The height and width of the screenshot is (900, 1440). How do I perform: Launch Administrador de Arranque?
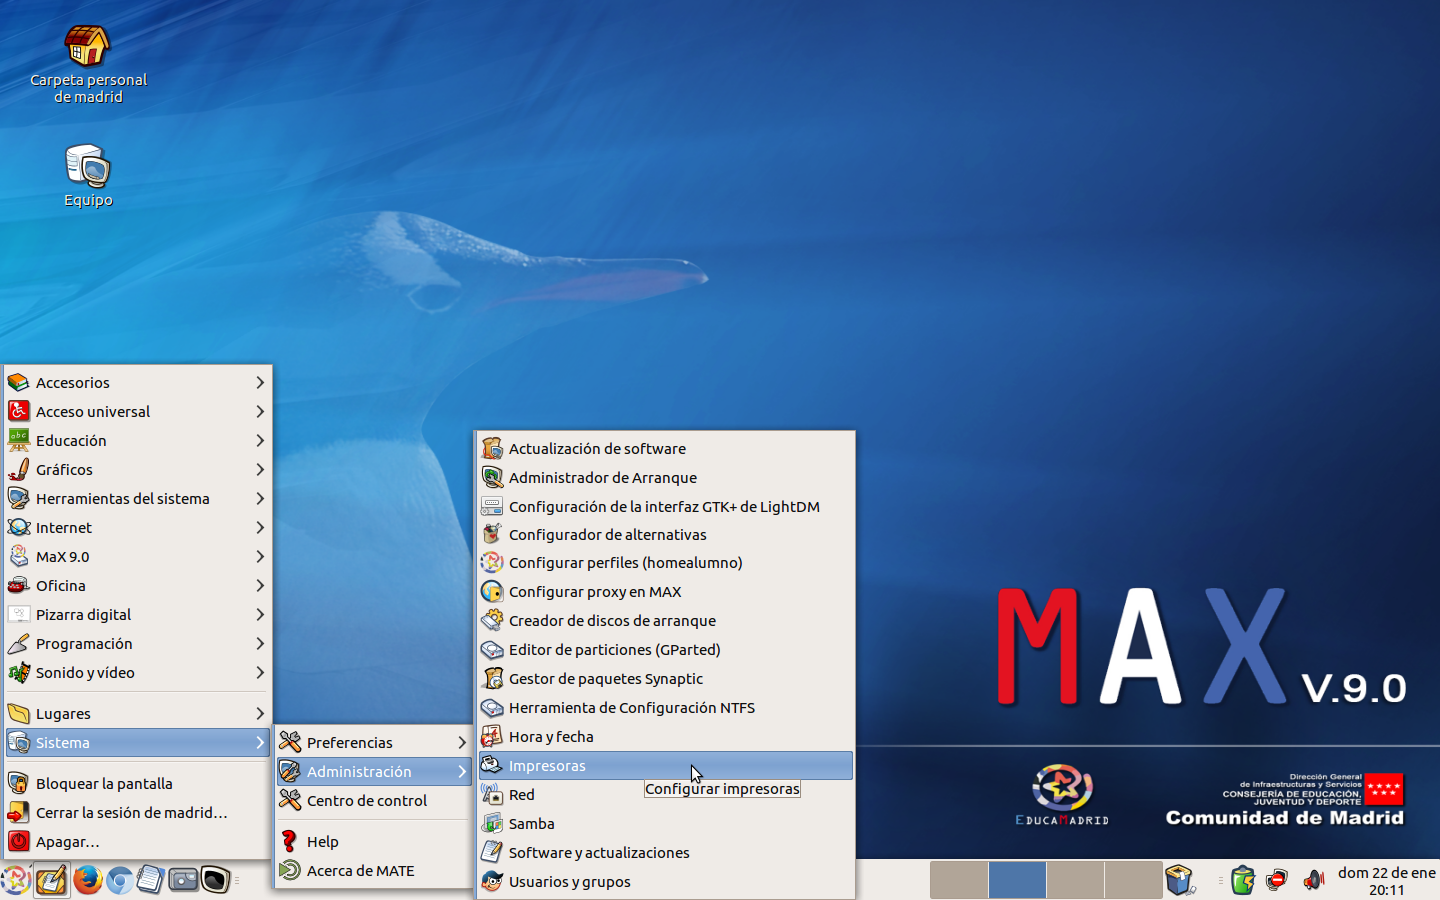666,478
